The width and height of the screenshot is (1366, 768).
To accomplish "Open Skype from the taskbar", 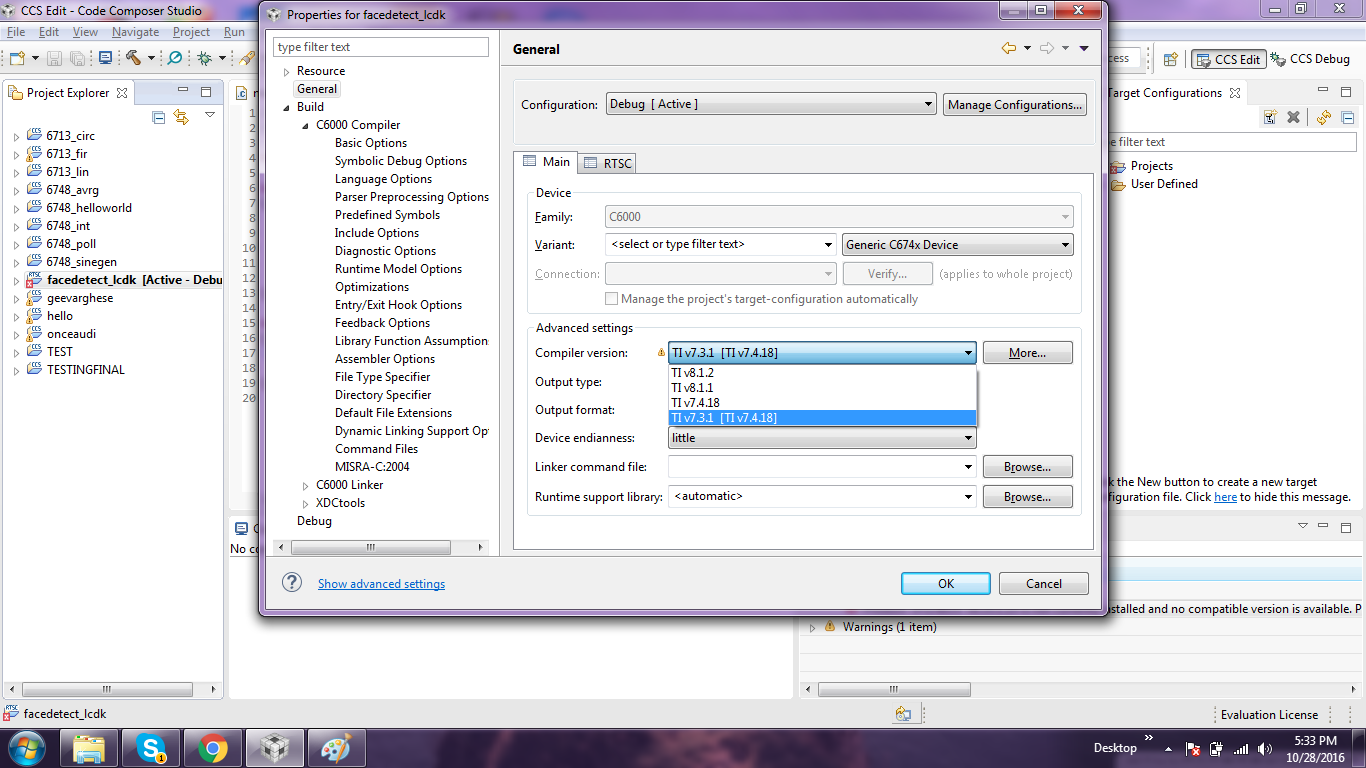I will (x=152, y=747).
